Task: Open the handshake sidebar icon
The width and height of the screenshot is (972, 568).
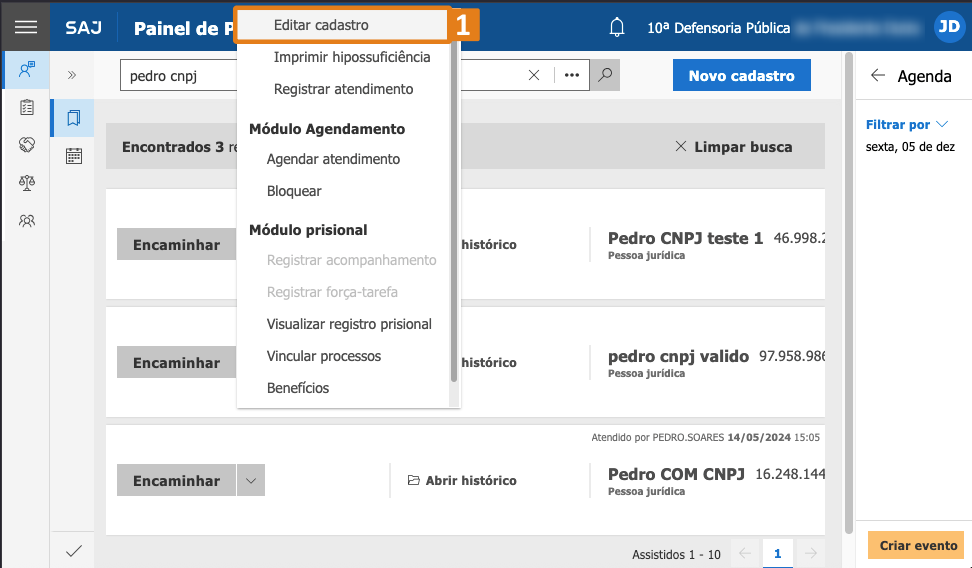Action: click(x=27, y=144)
